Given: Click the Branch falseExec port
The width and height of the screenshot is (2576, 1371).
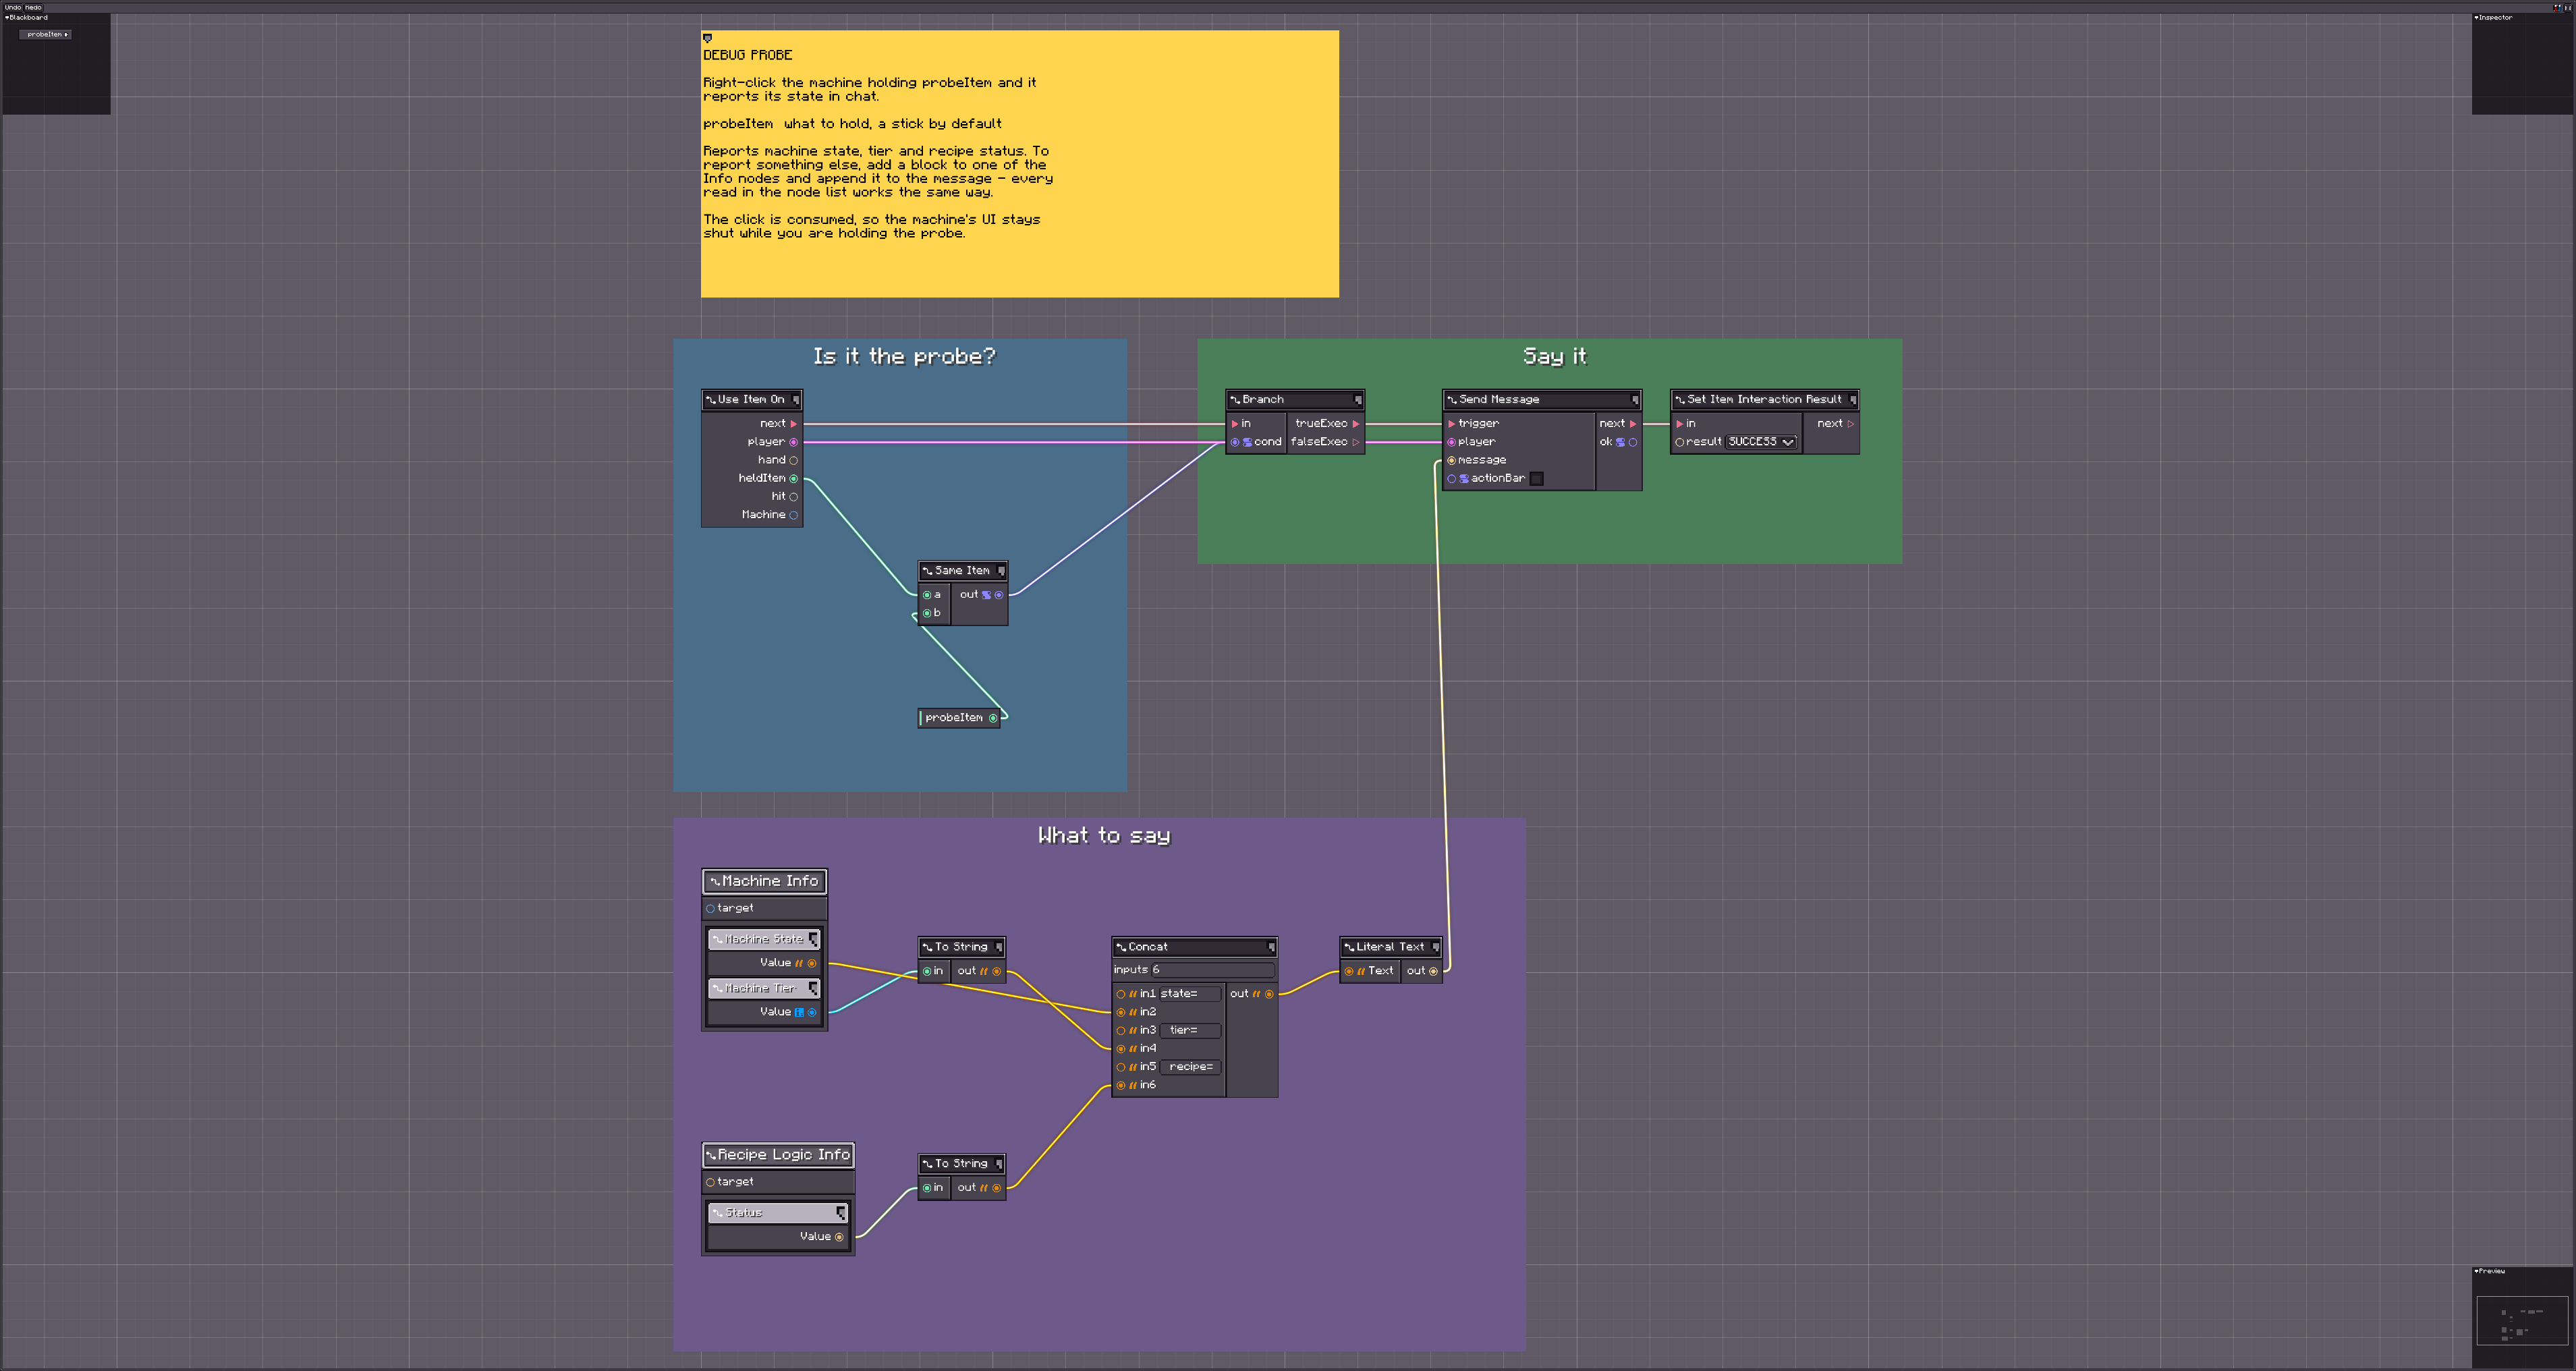Looking at the screenshot, I should coord(1356,442).
